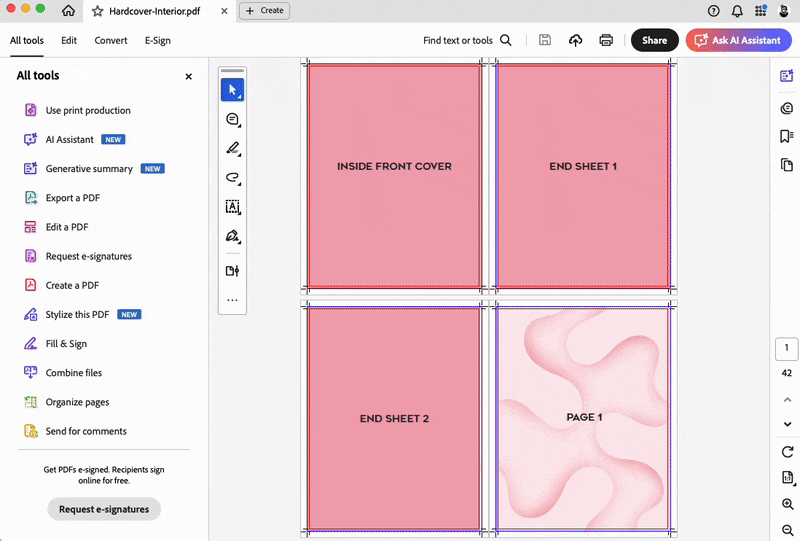Open Organize pages tool
800x541 pixels.
click(67, 402)
